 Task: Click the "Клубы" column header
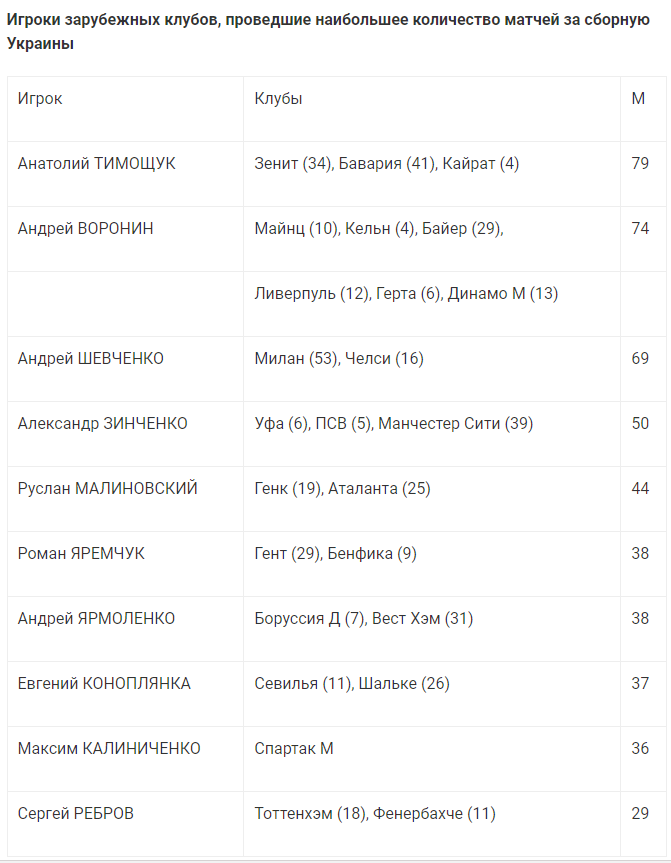(x=278, y=99)
